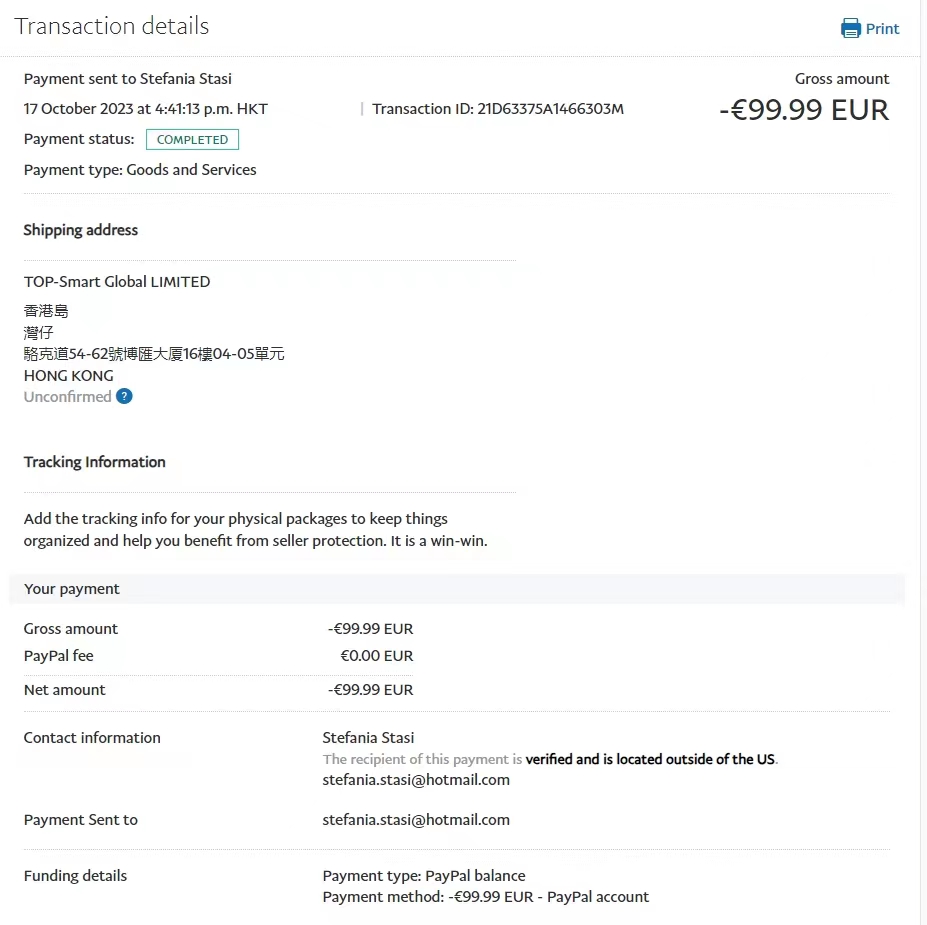Click the Tracking Information heading
The width and height of the screenshot is (927, 925).
coord(95,462)
